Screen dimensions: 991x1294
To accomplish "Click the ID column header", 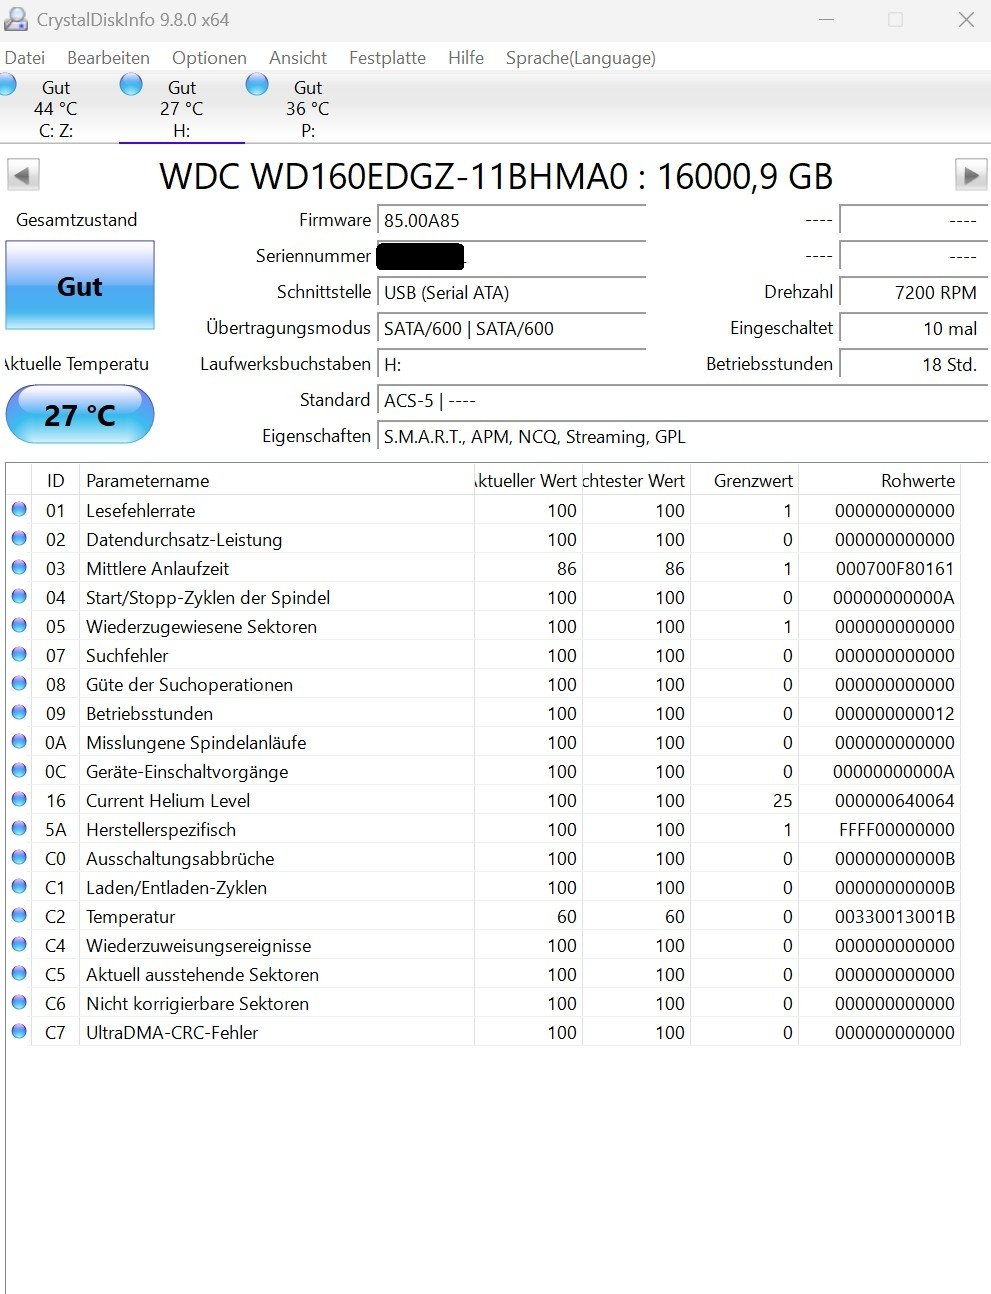I will point(55,480).
